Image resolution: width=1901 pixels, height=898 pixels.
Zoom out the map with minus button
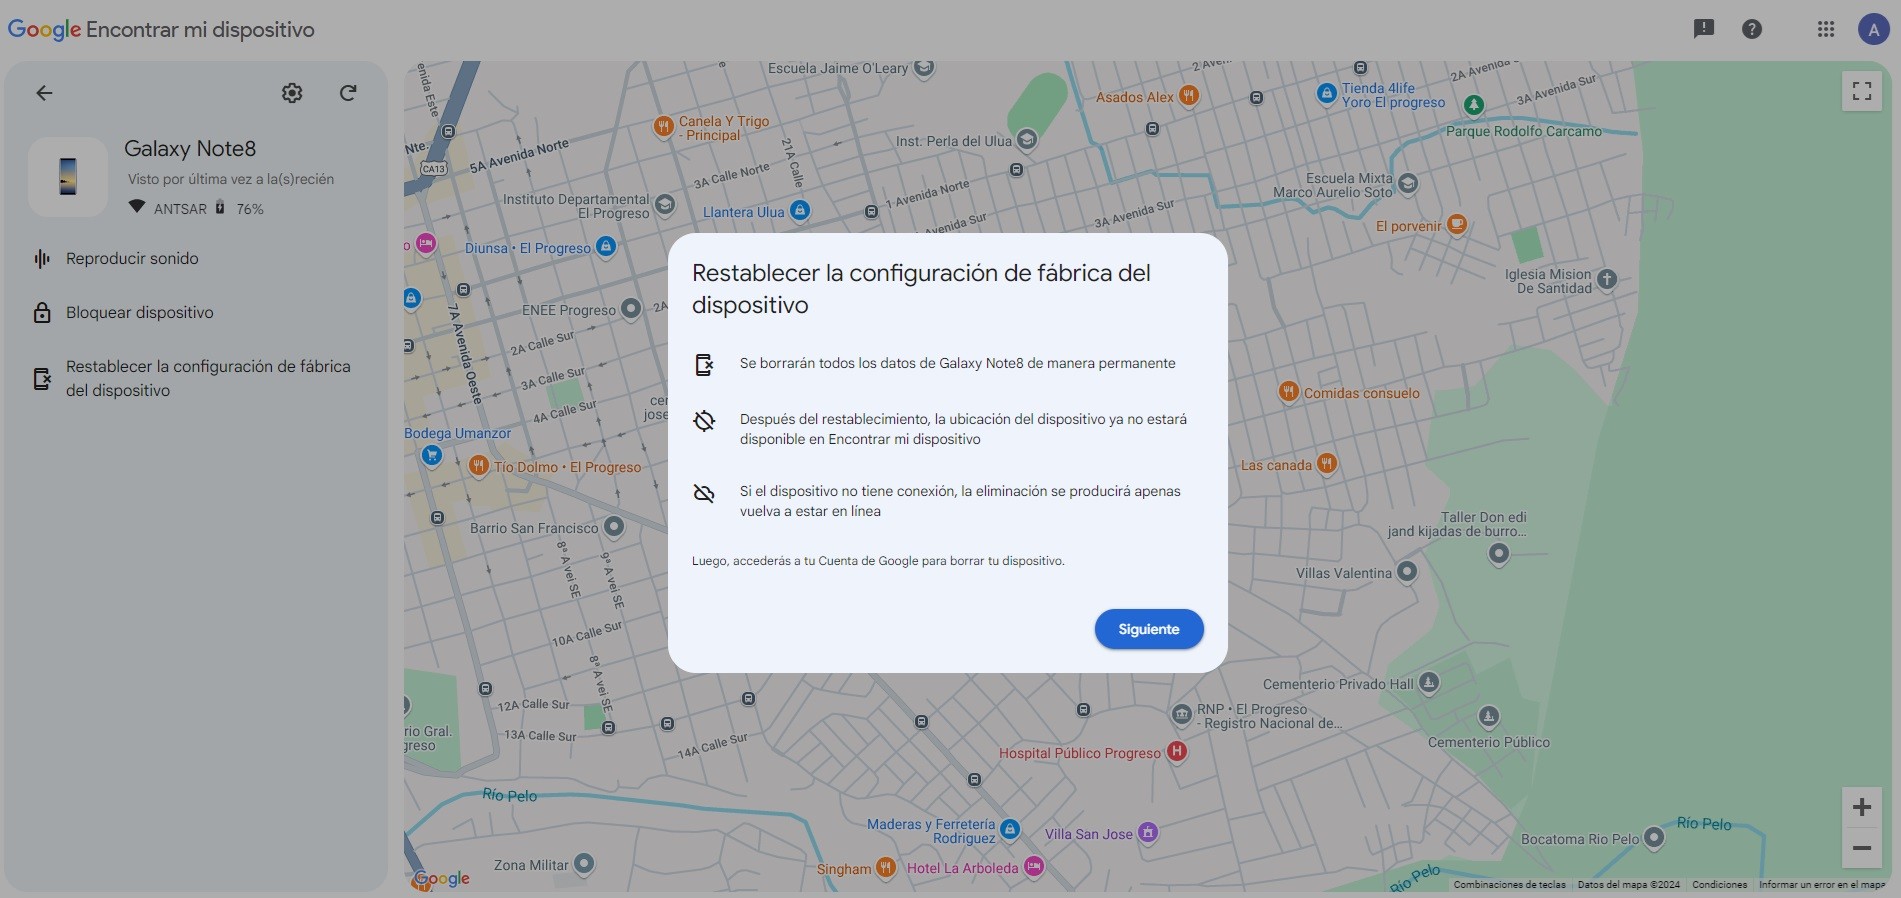[x=1862, y=848]
